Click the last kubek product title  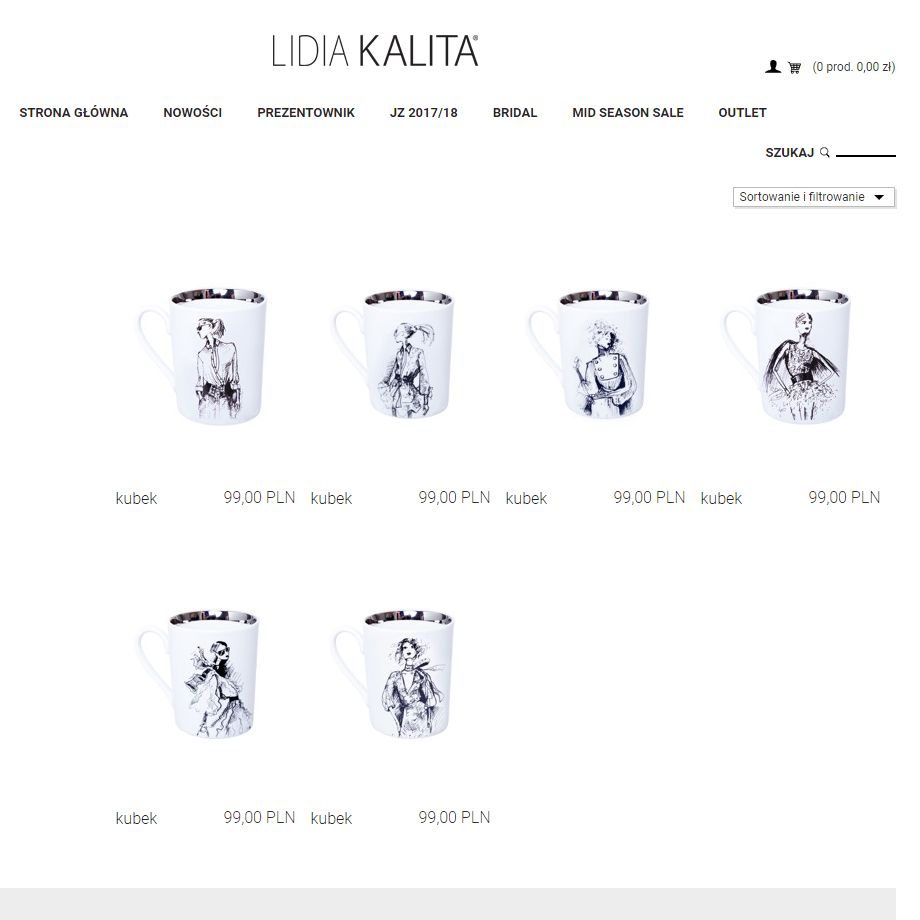click(x=331, y=818)
